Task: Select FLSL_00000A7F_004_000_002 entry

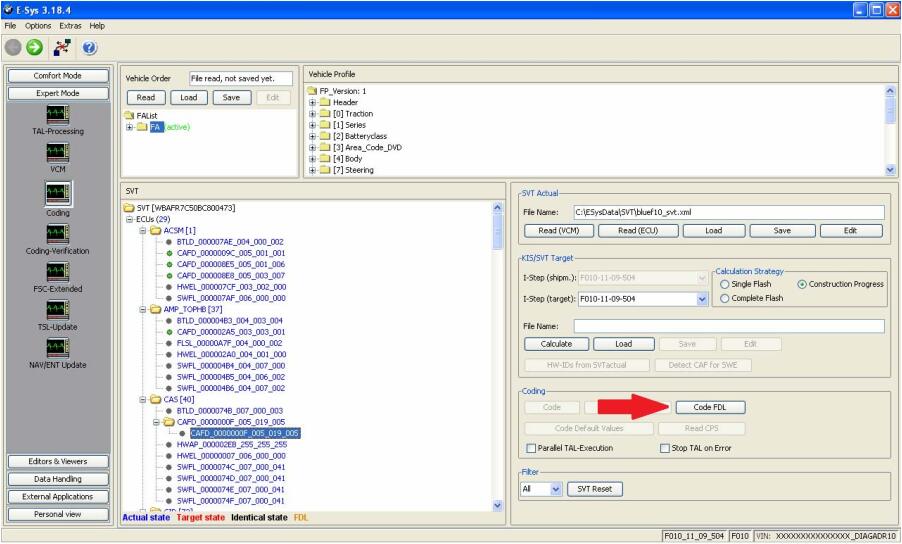Action: coord(230,343)
